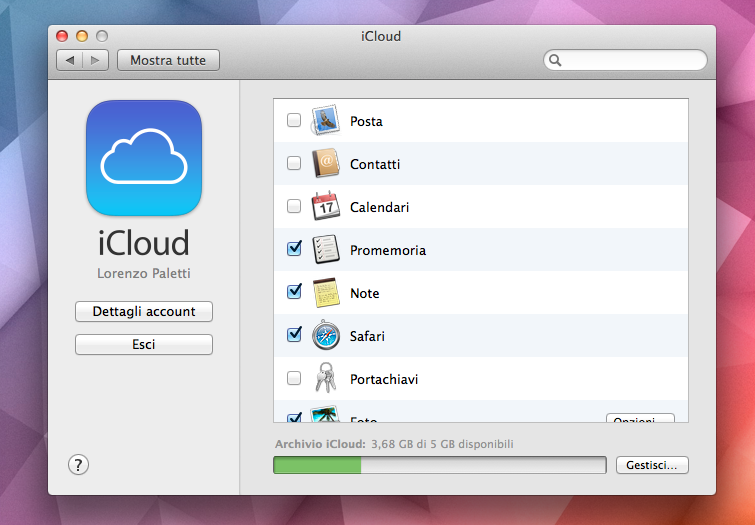Enable the Posta checkbox
This screenshot has width=755, height=525.
tap(294, 120)
